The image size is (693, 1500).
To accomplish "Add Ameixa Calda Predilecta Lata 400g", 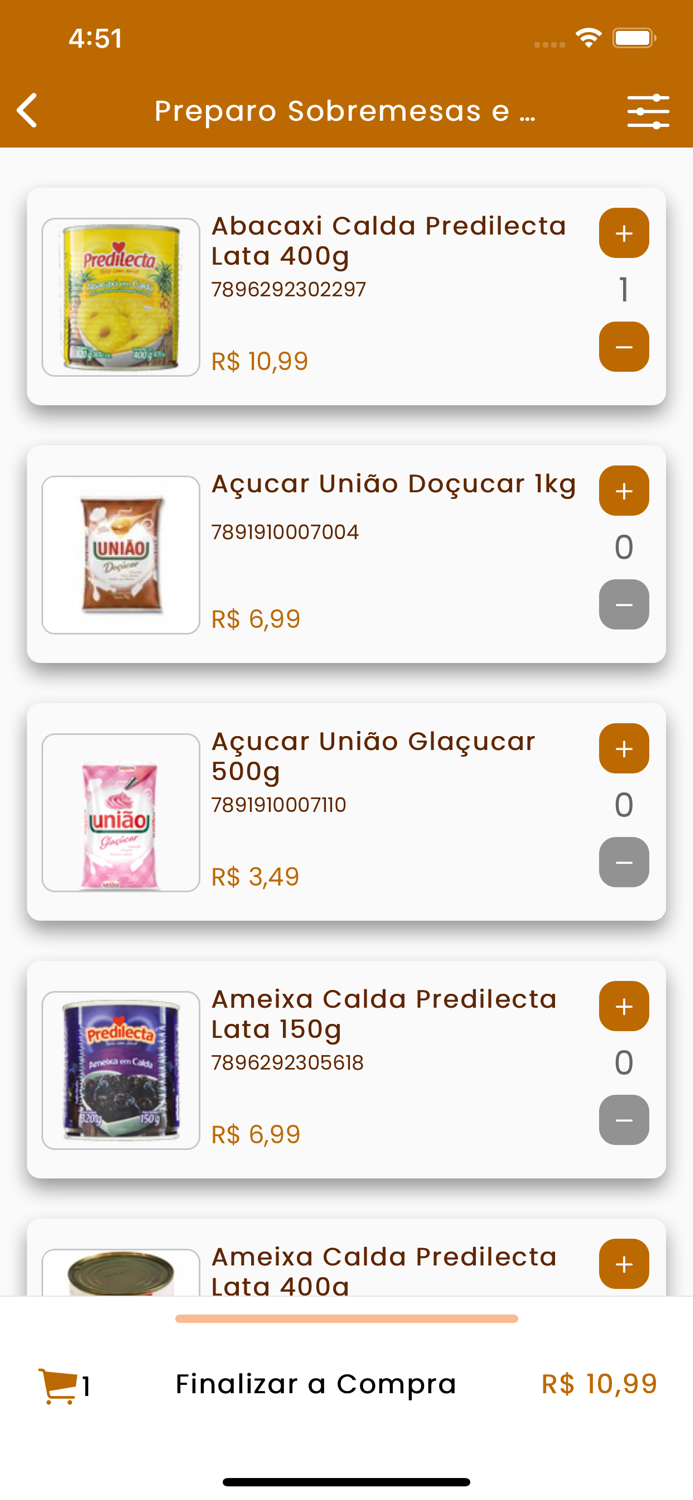I will point(624,1264).
